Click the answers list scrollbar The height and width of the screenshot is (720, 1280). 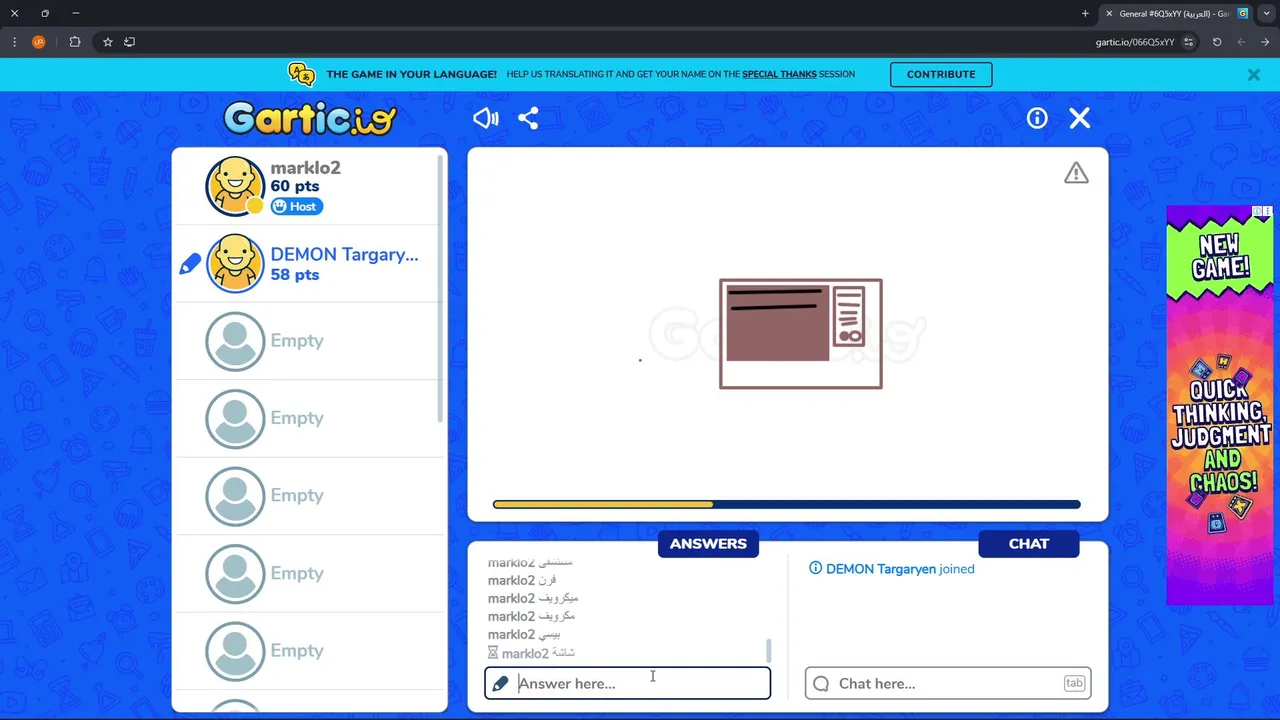(769, 650)
